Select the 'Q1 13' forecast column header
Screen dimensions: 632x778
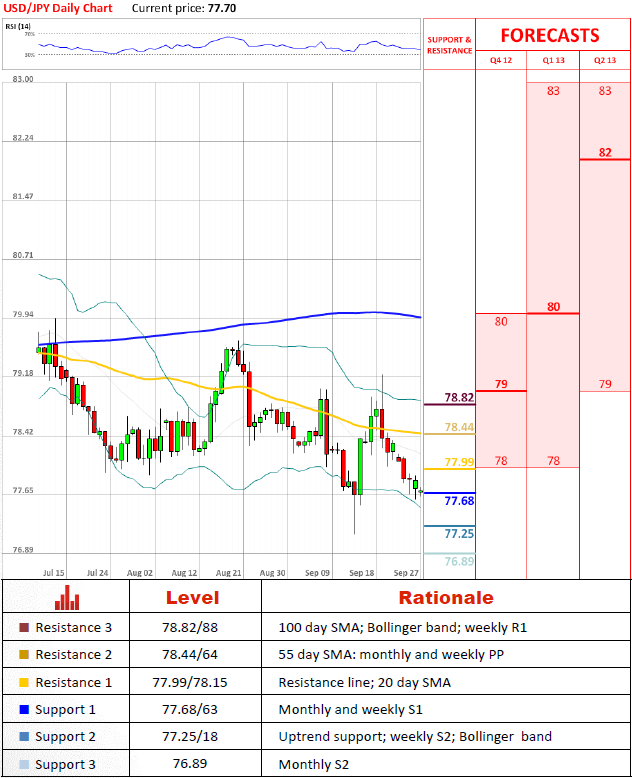pos(553,60)
